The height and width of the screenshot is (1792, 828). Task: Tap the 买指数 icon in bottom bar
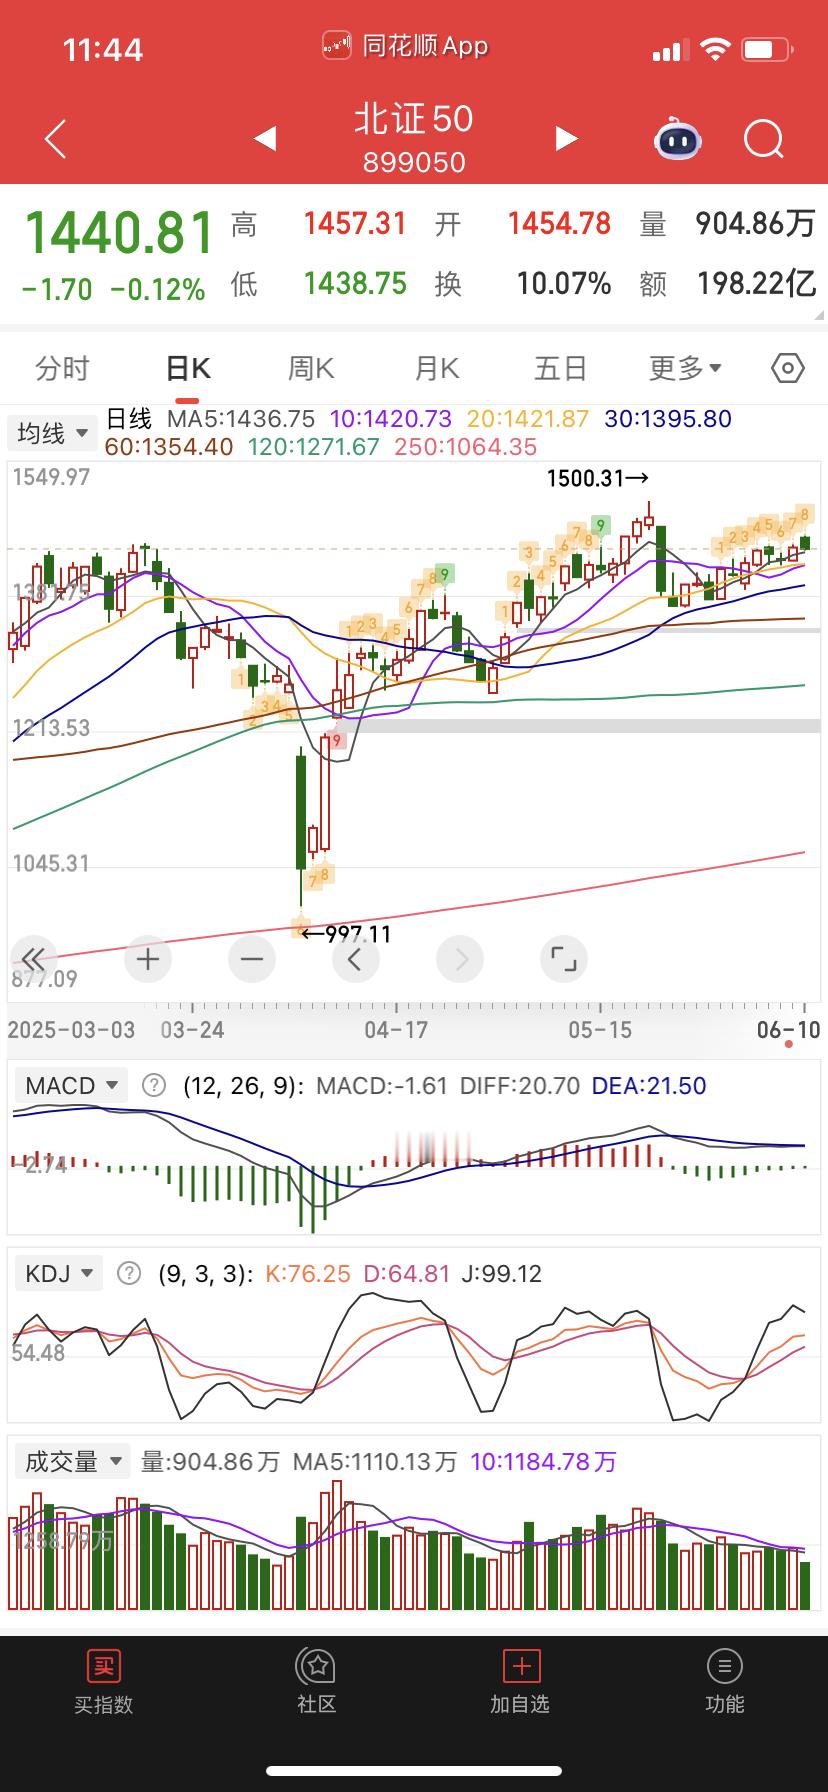click(x=103, y=1683)
